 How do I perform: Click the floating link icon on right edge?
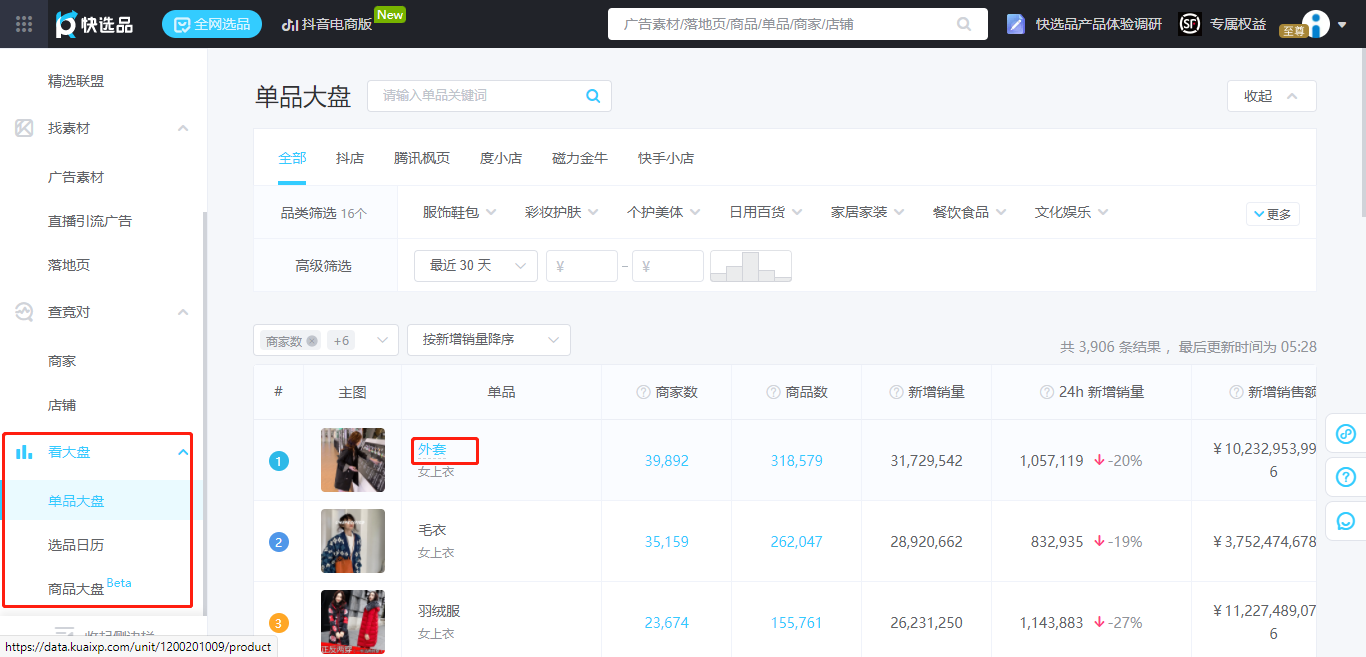pos(1346,434)
